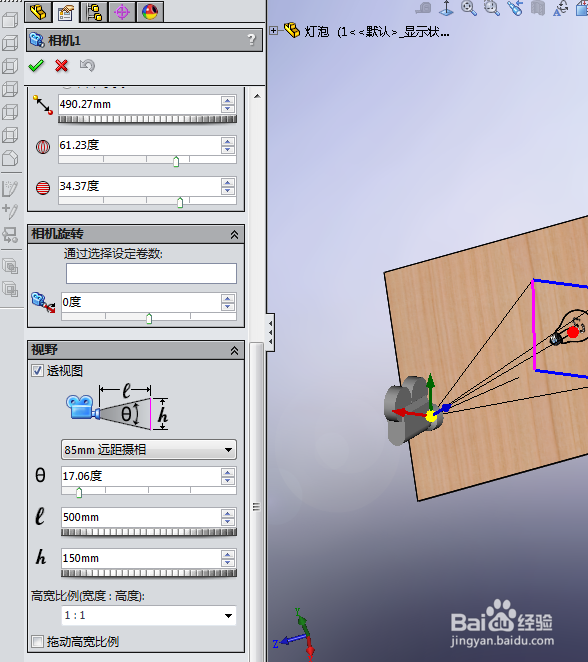Open help for the 相机1 panel
The width and height of the screenshot is (588, 662).
click(x=251, y=40)
